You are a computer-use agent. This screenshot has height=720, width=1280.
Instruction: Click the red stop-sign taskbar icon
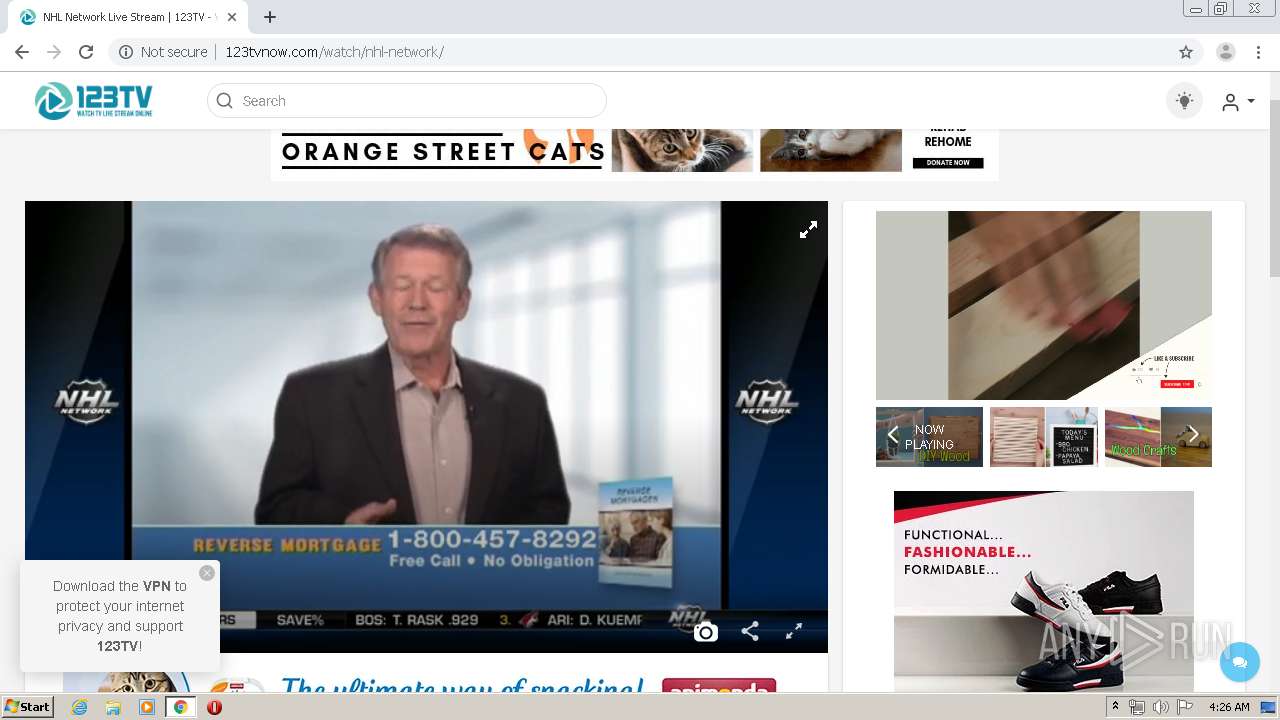(x=214, y=707)
